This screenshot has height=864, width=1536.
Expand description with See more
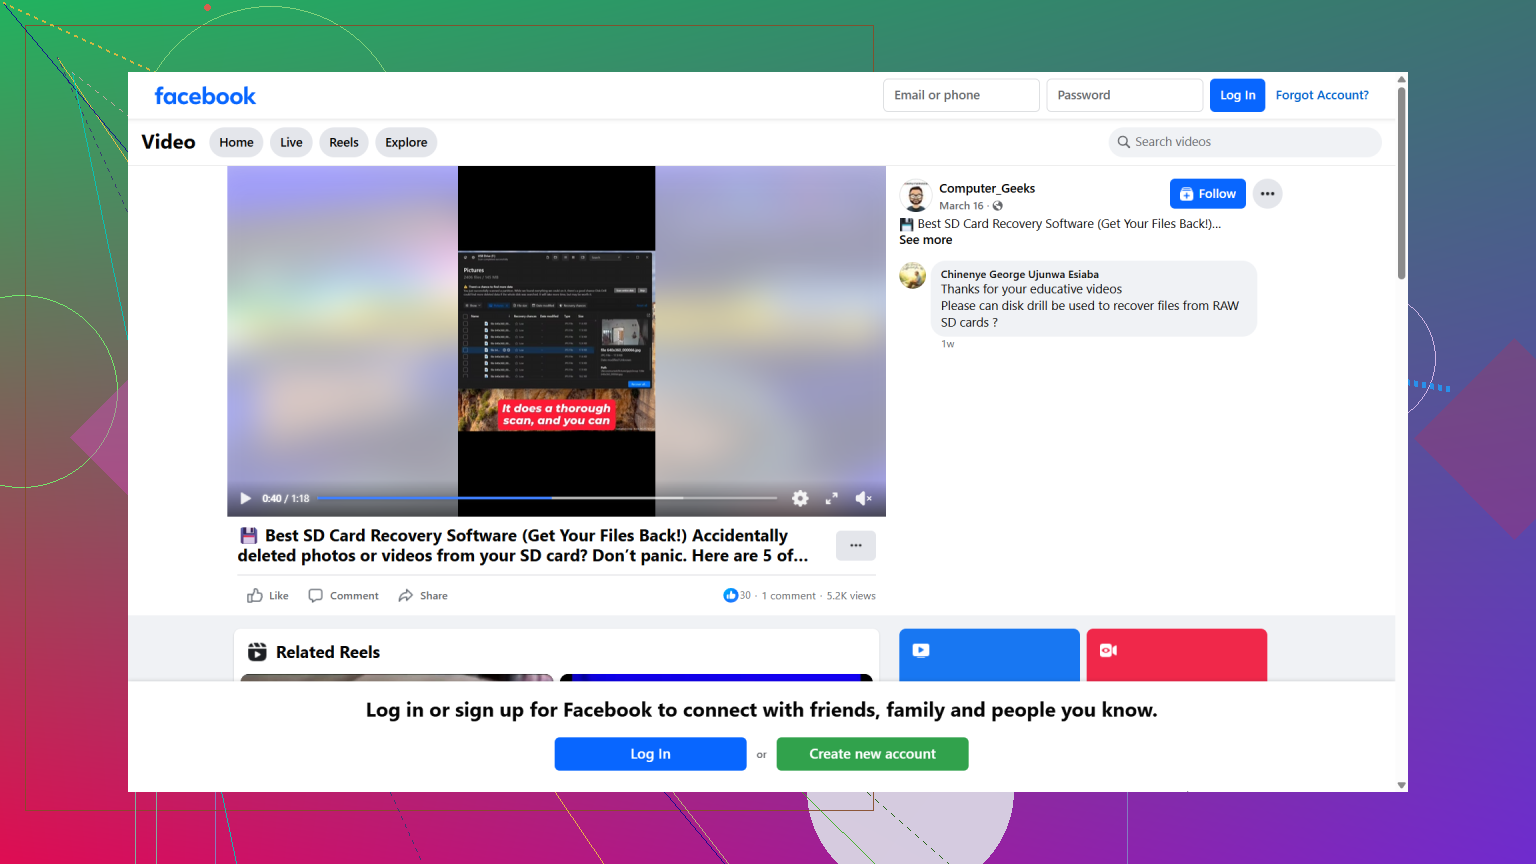925,240
